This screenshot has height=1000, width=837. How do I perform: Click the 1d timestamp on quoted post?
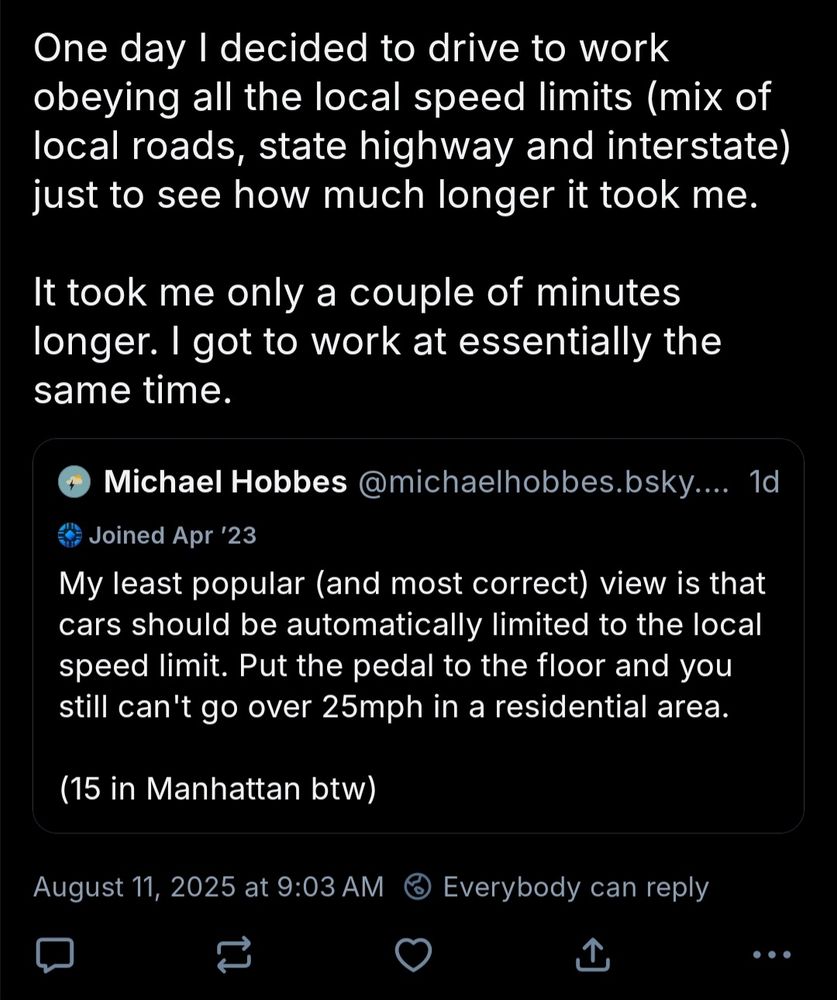pos(765,481)
